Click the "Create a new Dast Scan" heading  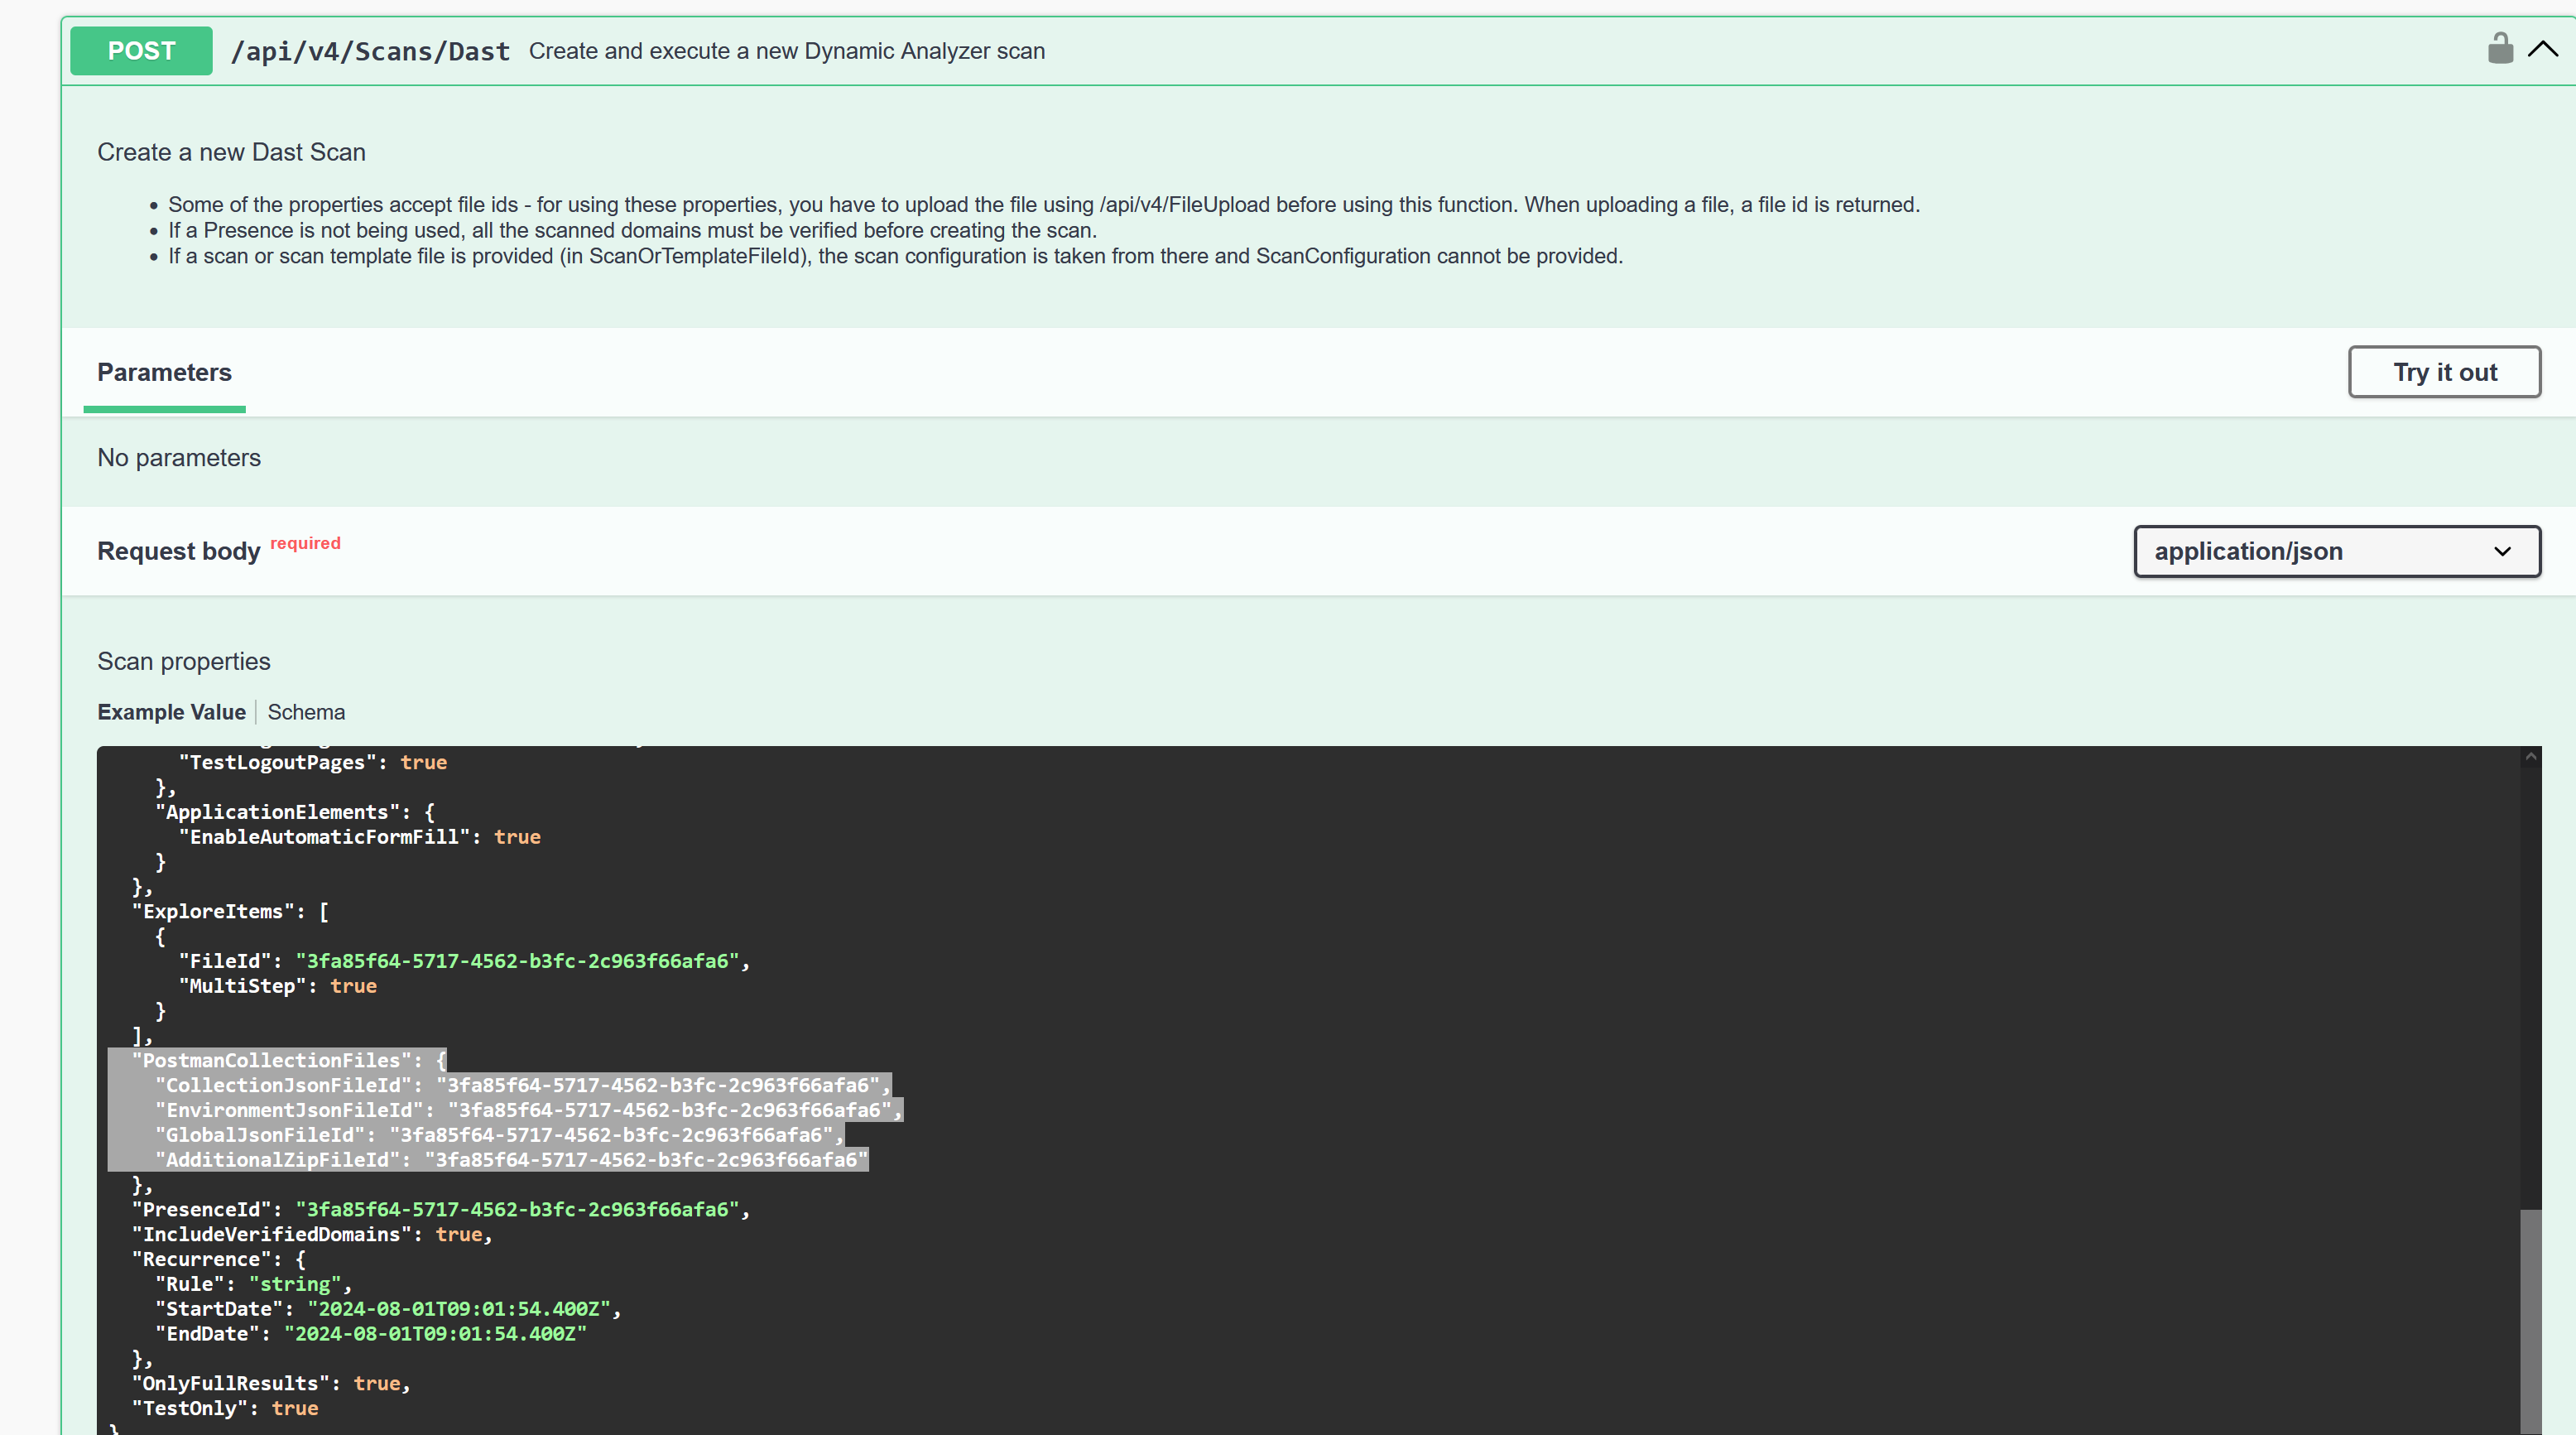click(x=231, y=152)
